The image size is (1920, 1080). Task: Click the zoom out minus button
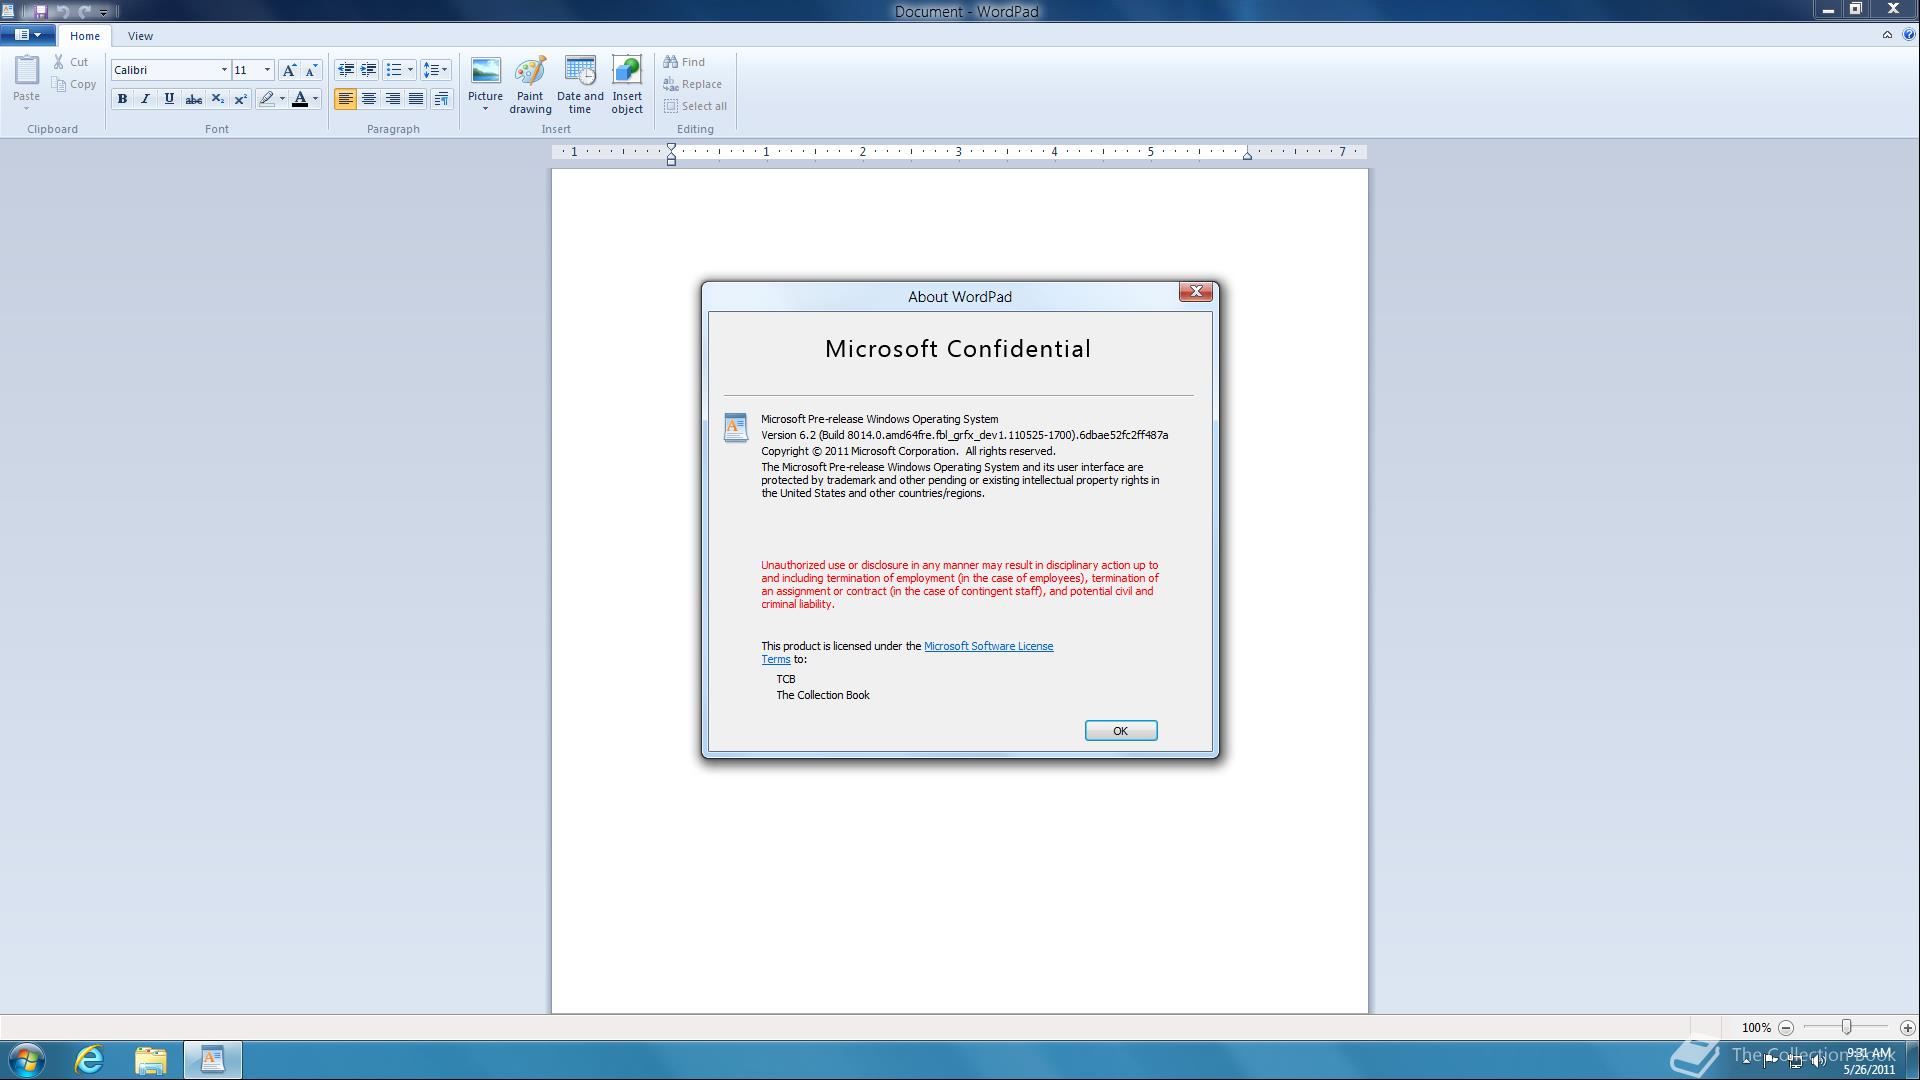point(1786,1028)
